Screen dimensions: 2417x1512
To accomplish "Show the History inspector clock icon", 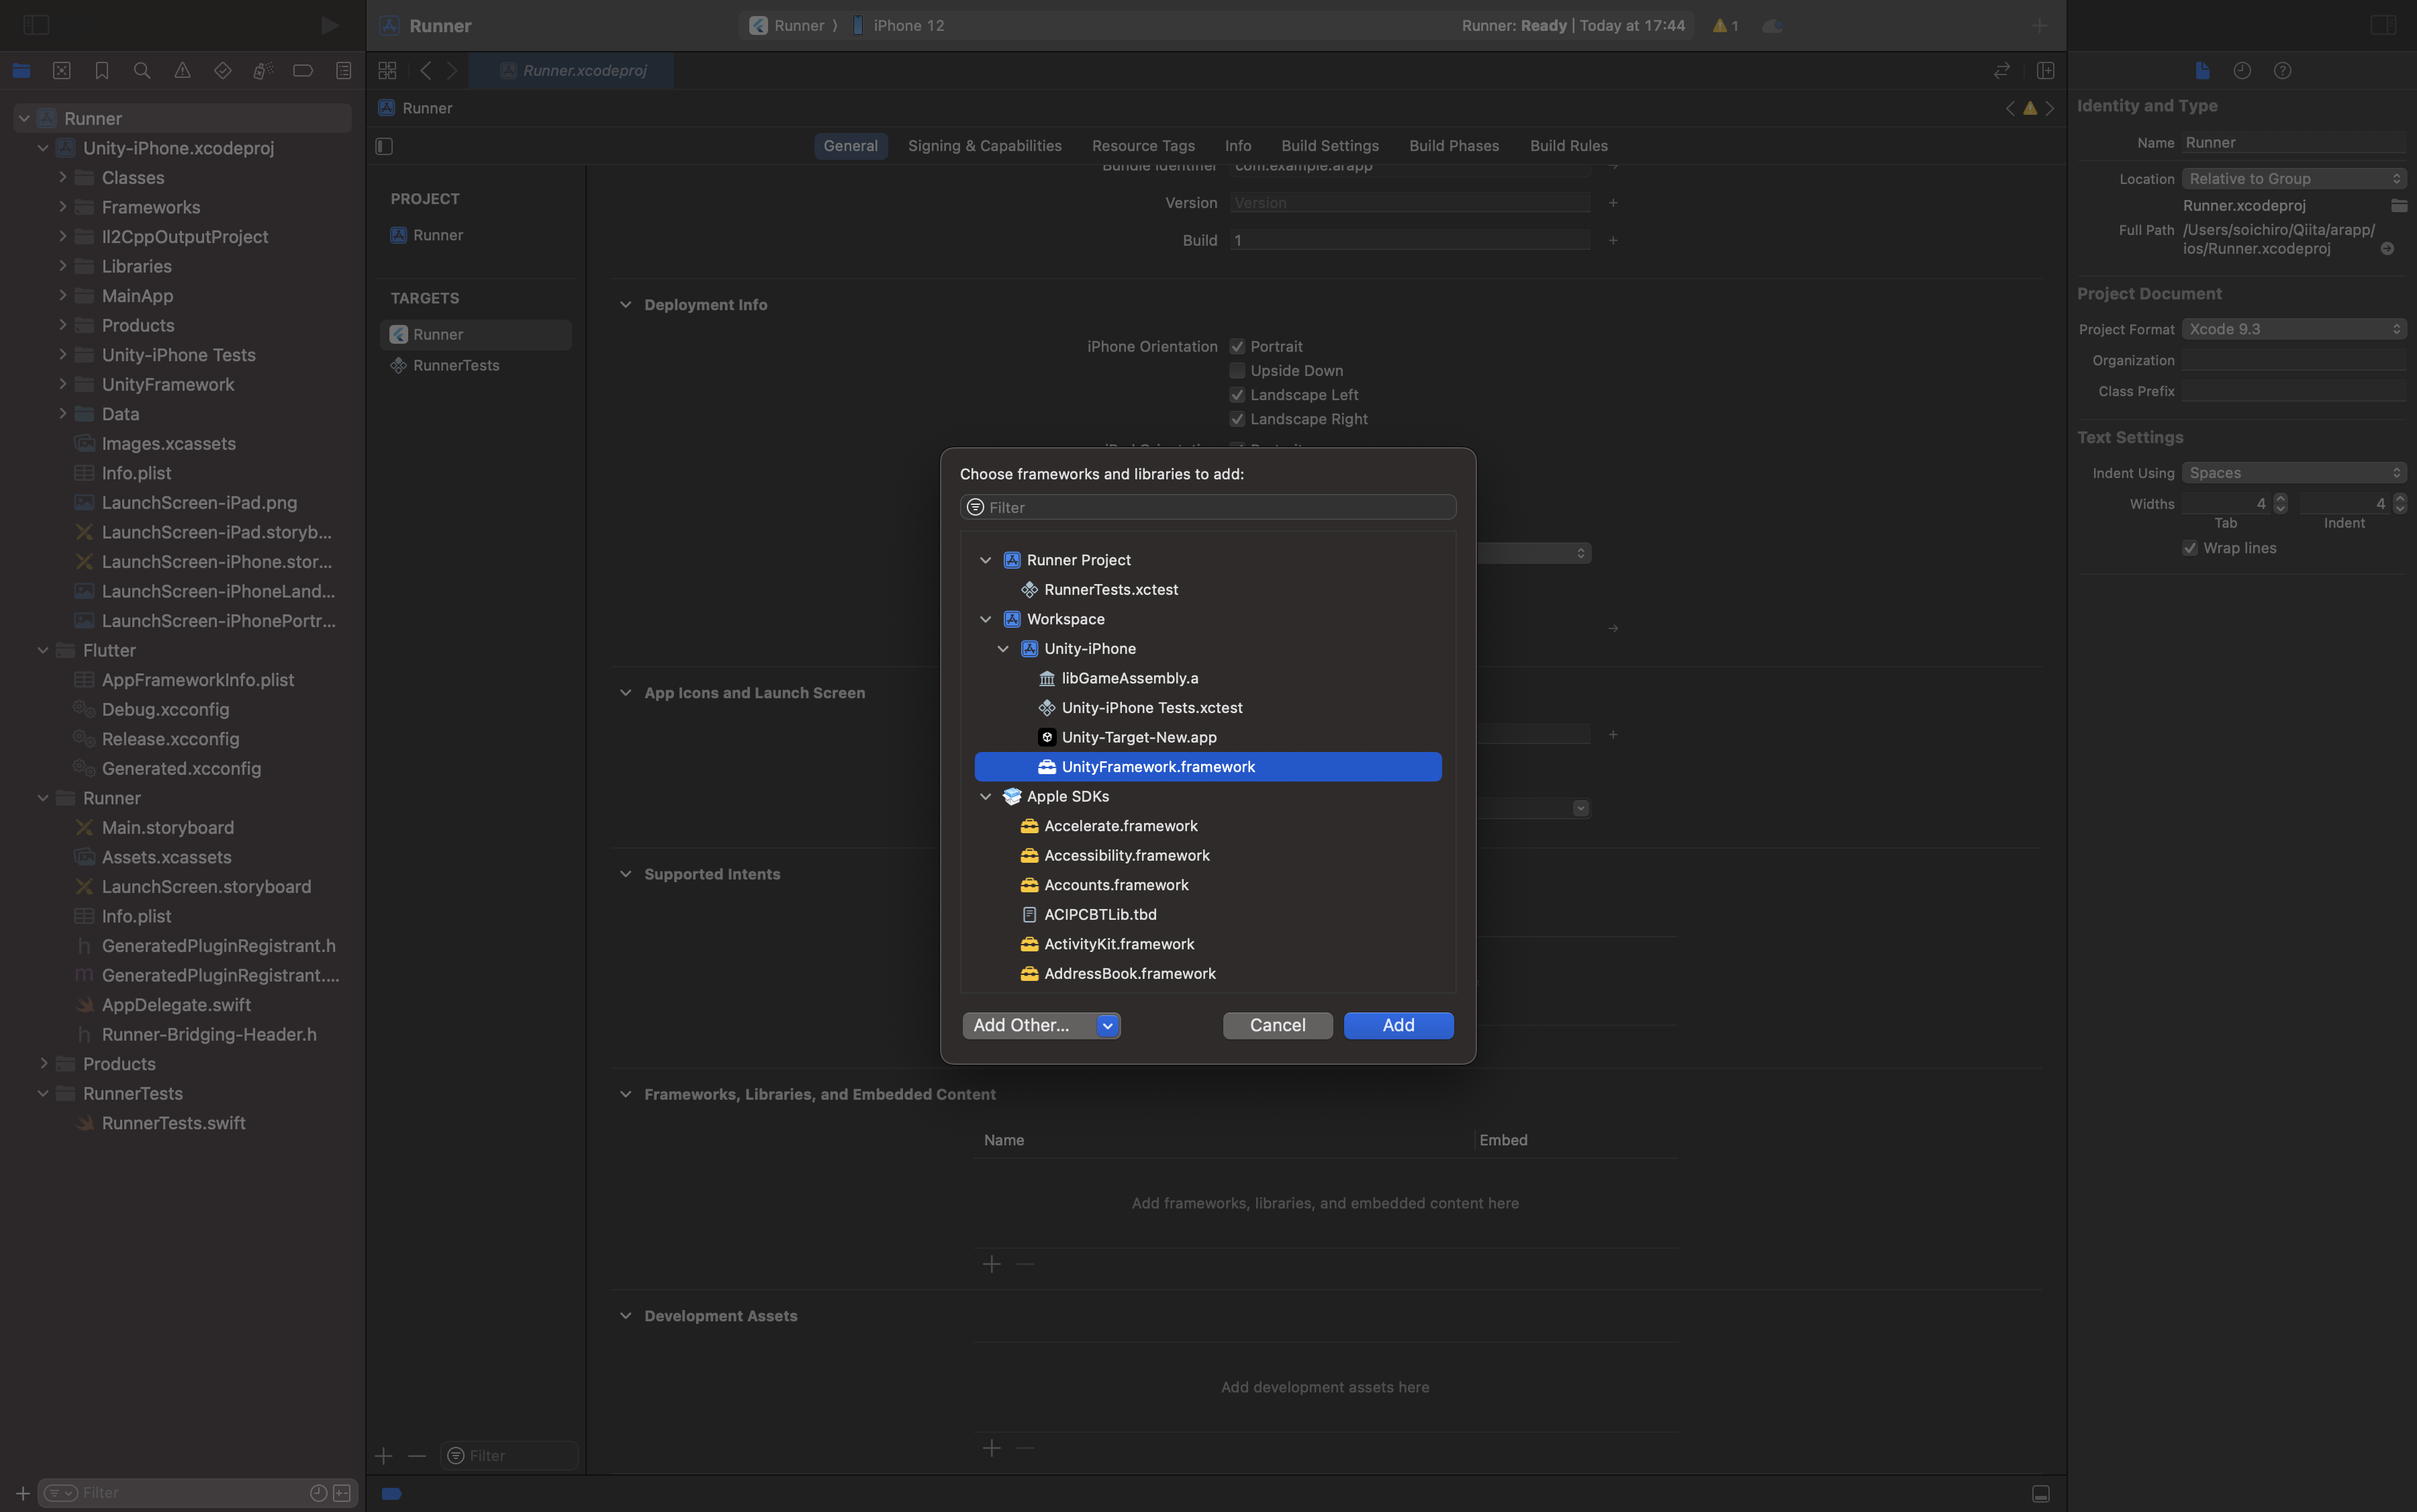I will coord(2242,71).
